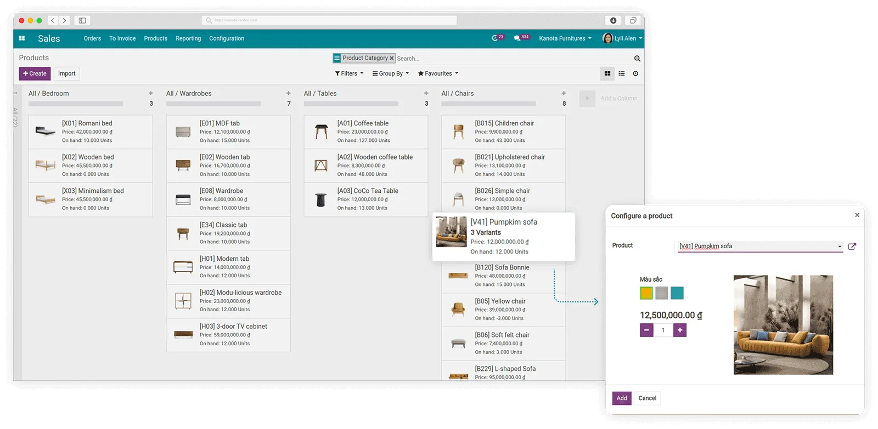Click Cancel in Configure a product dialog
Viewport: 878px width, 429px height.
pyautogui.click(x=647, y=398)
